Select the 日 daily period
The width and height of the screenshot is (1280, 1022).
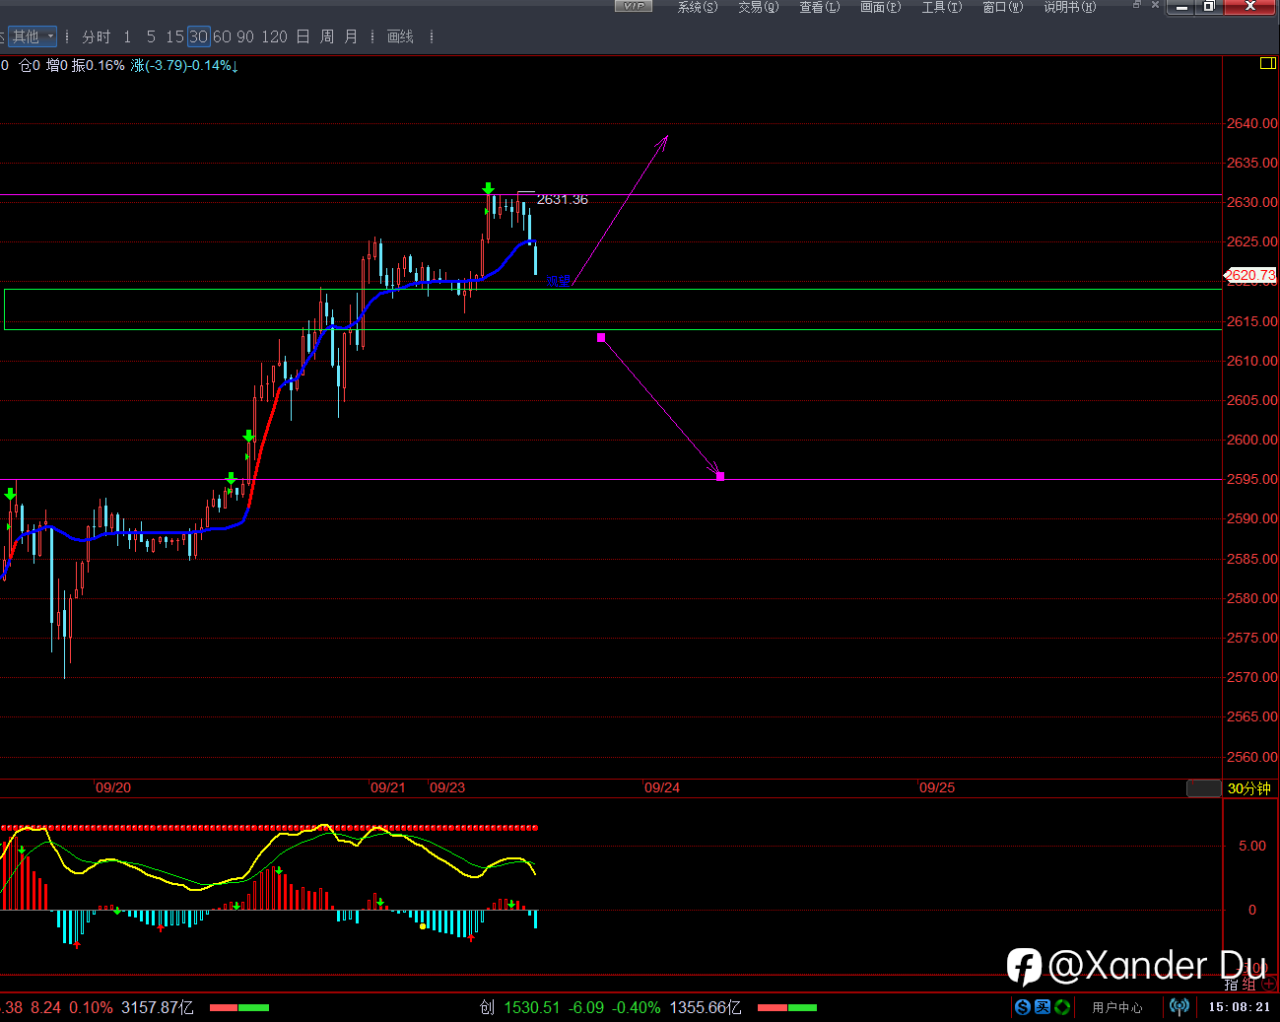[x=302, y=37]
